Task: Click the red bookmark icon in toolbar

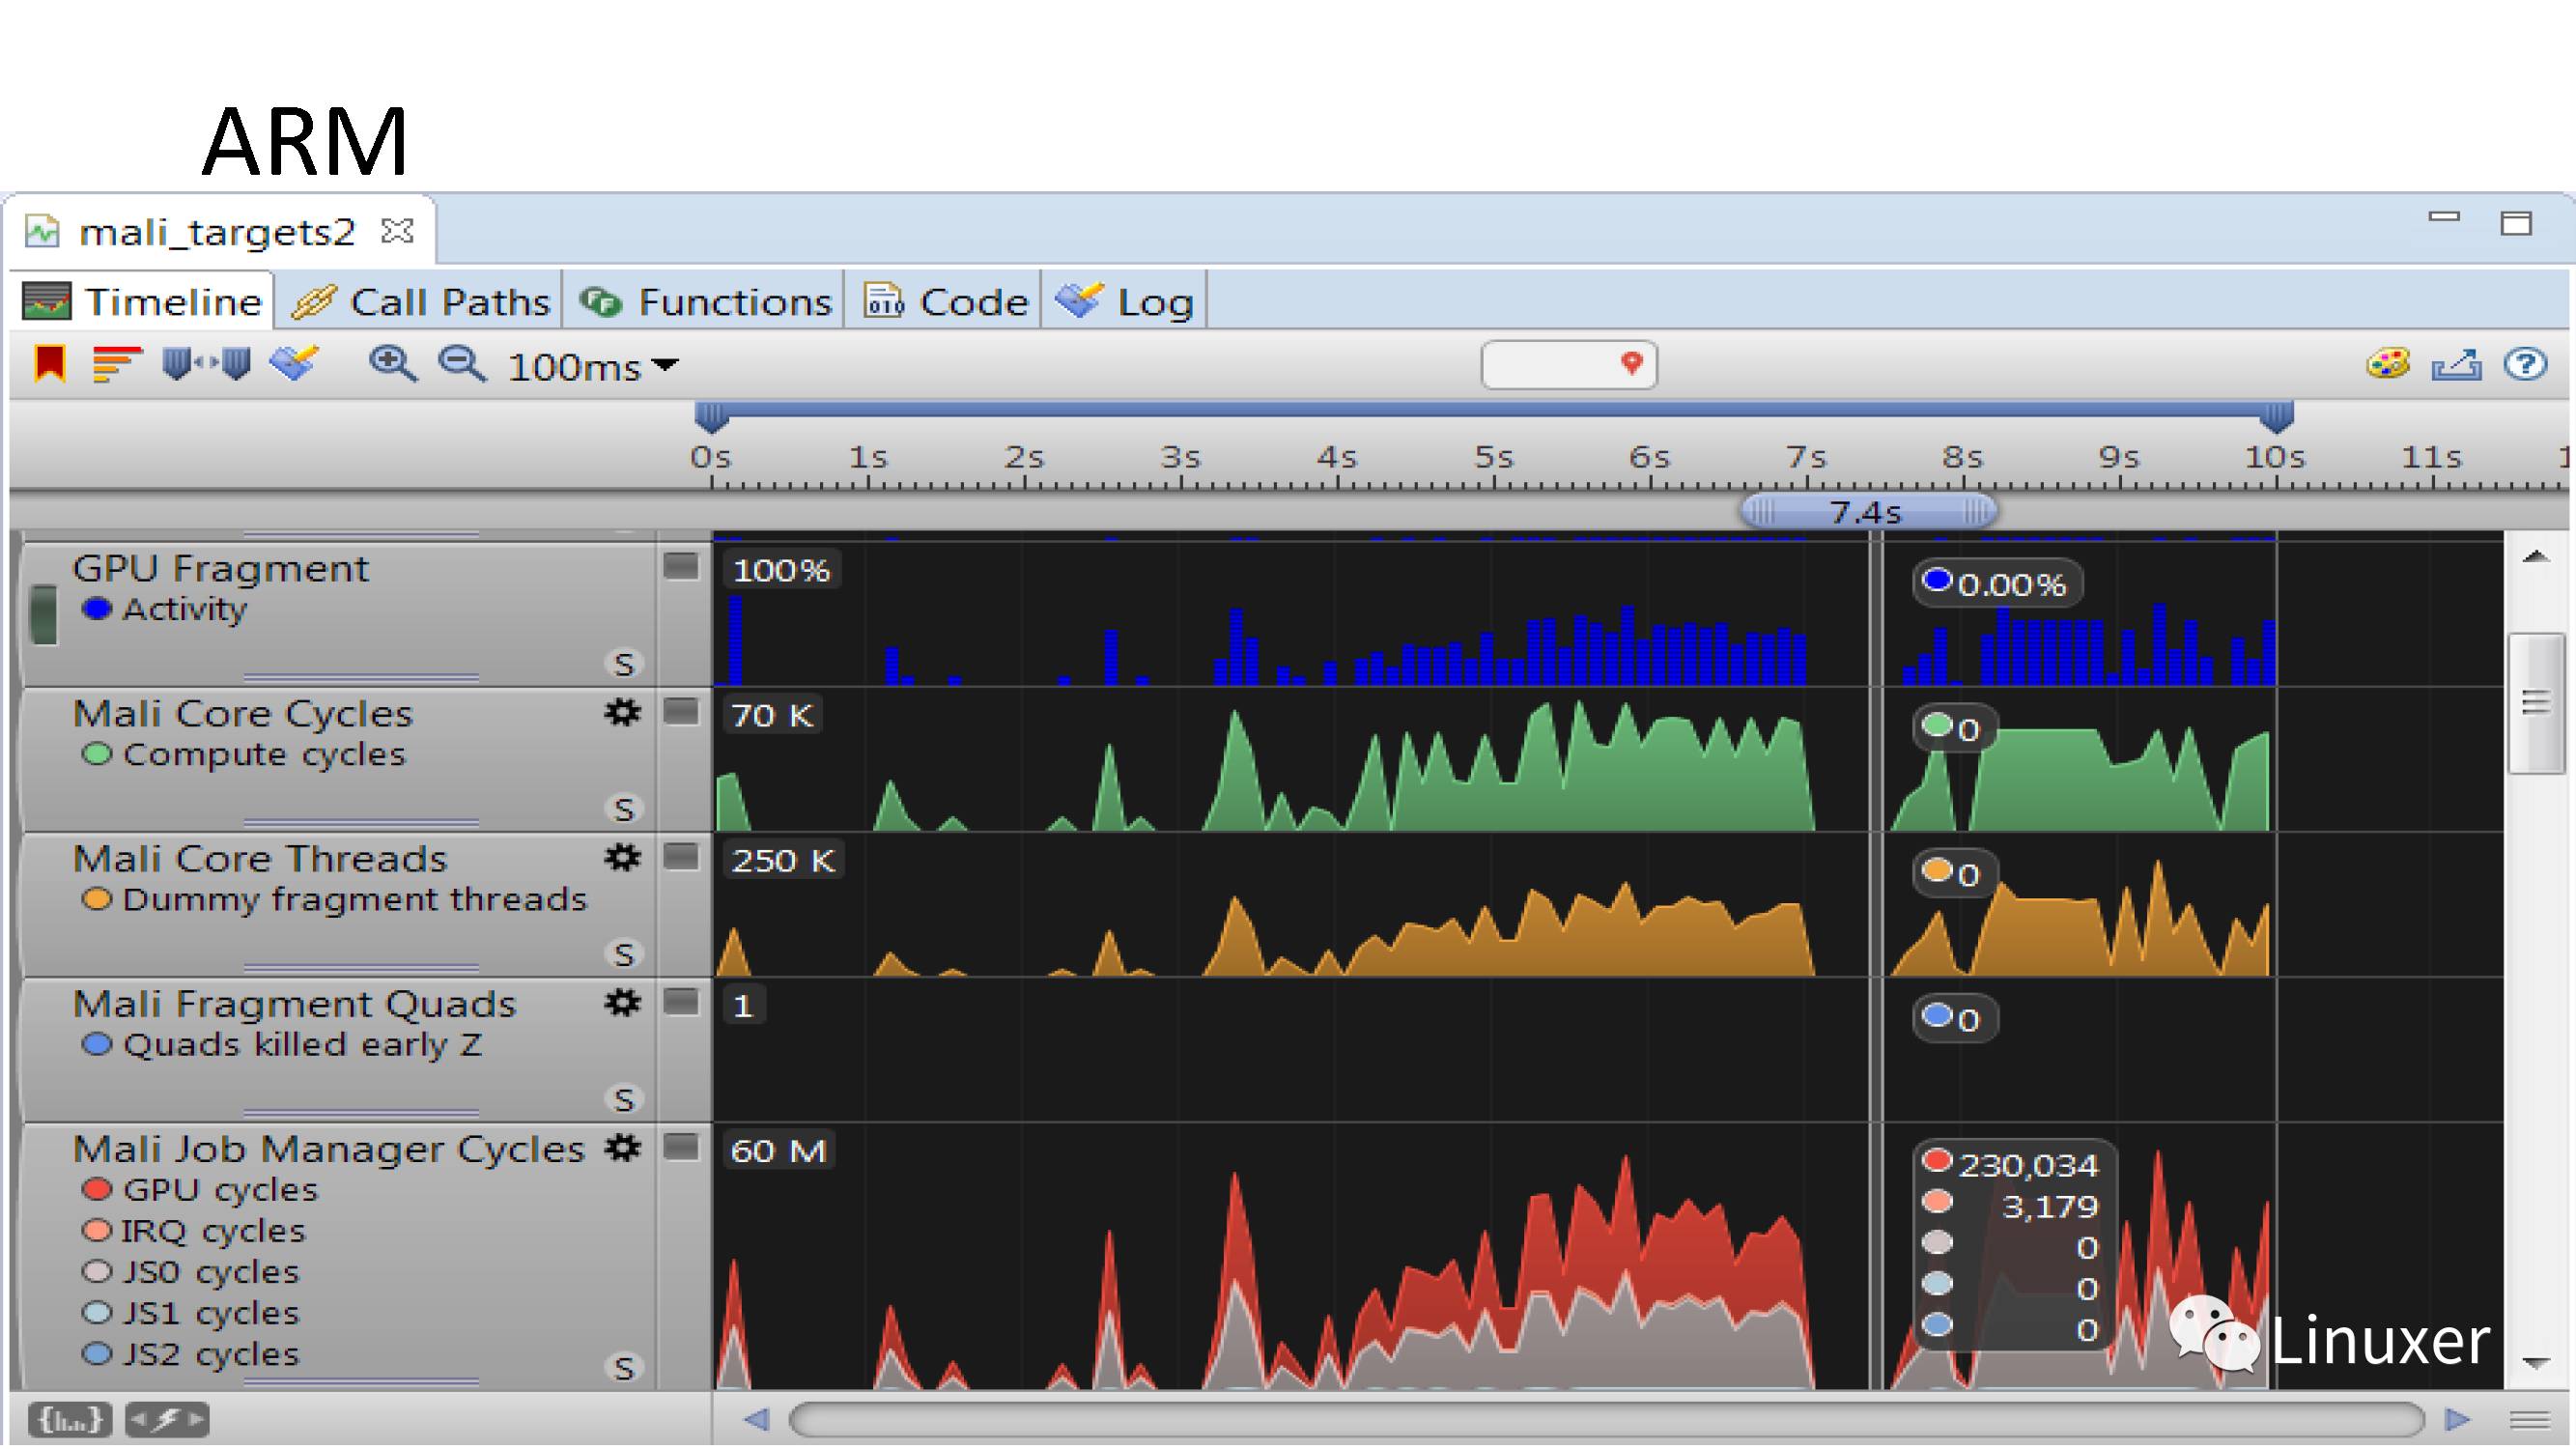Action: click(x=49, y=364)
